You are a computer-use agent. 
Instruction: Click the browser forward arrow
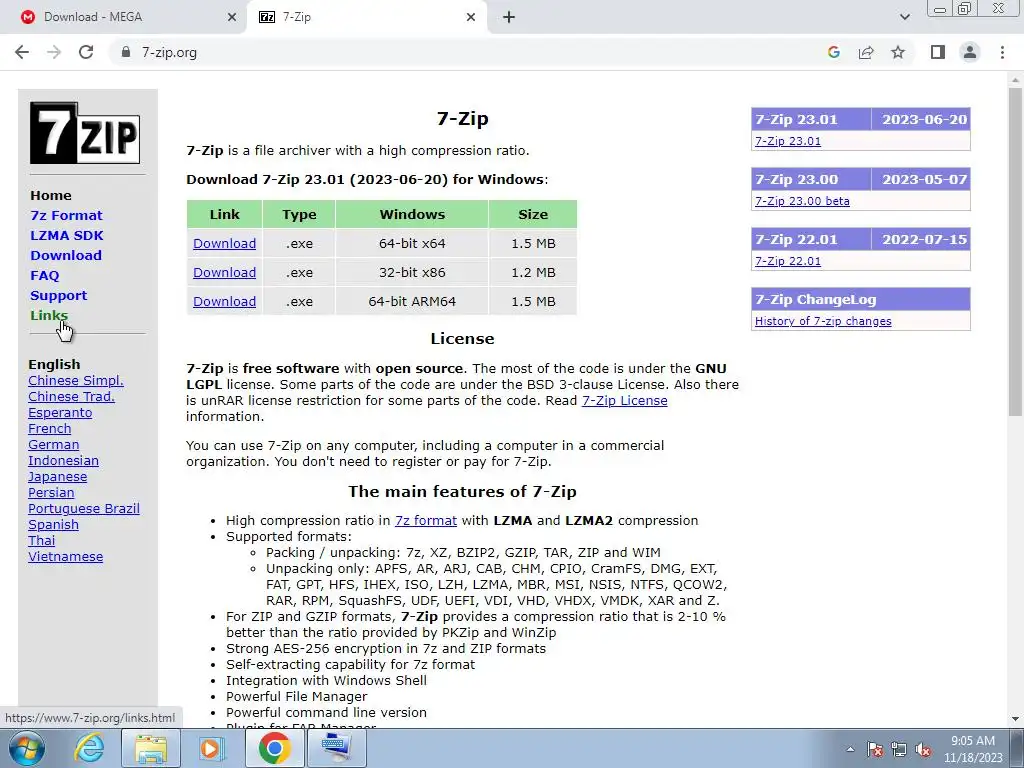point(54,52)
